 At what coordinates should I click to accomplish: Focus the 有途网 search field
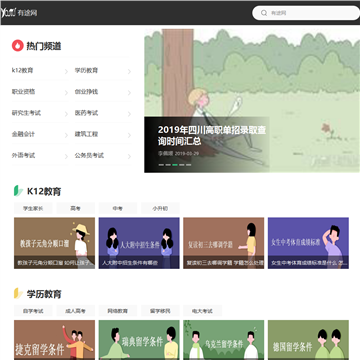pyautogui.click(x=306, y=13)
